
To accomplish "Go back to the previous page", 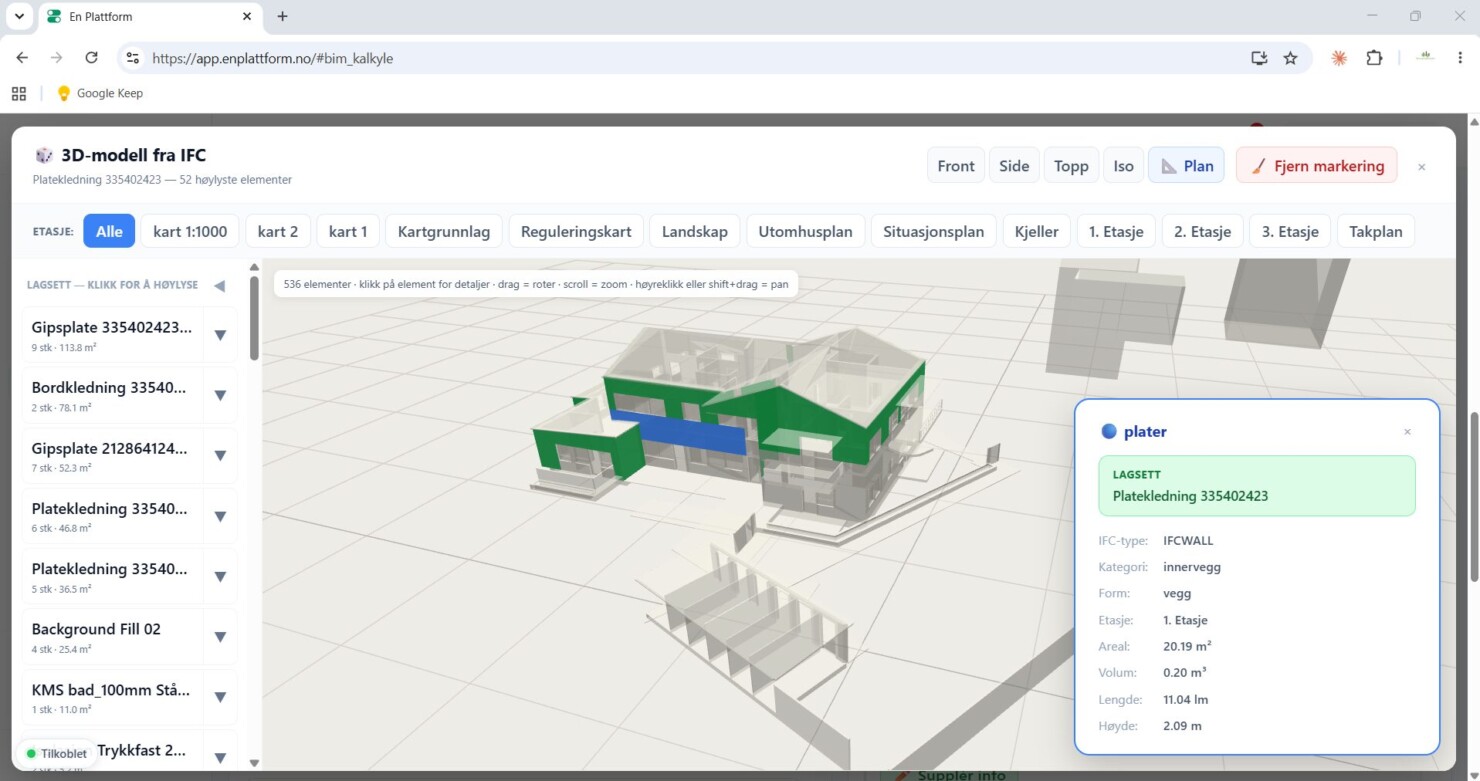I will (22, 58).
